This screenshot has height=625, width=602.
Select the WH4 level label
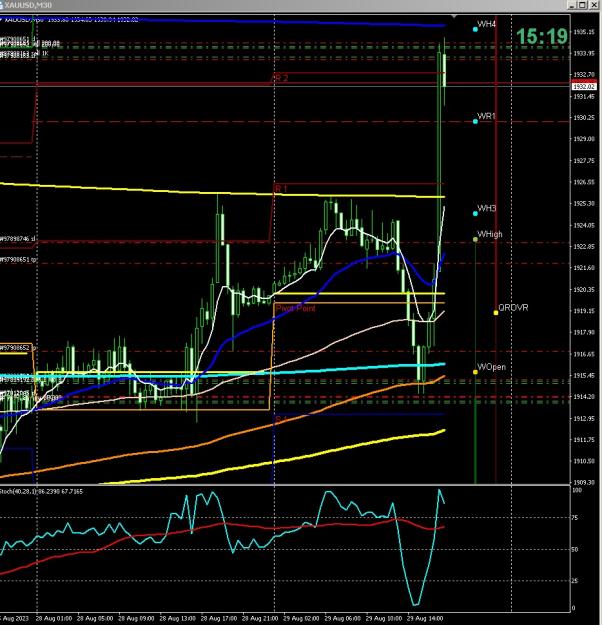tap(486, 24)
